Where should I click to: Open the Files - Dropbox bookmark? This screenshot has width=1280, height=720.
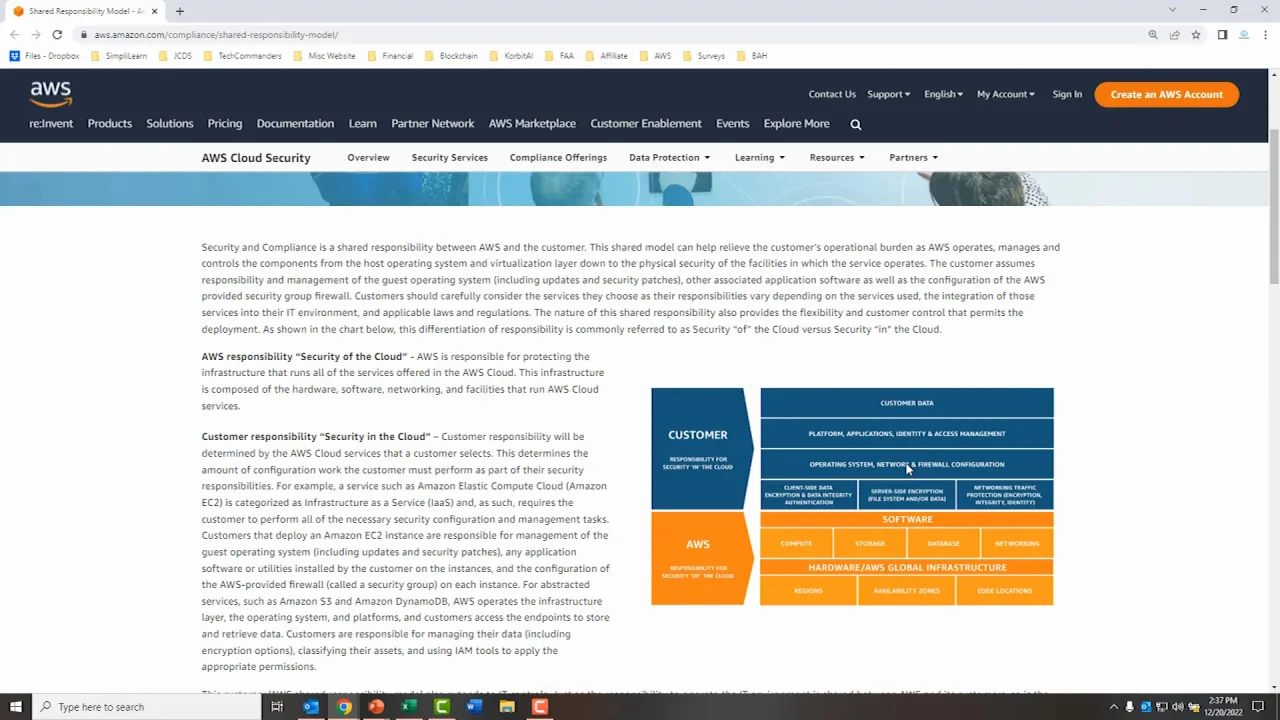(x=44, y=56)
